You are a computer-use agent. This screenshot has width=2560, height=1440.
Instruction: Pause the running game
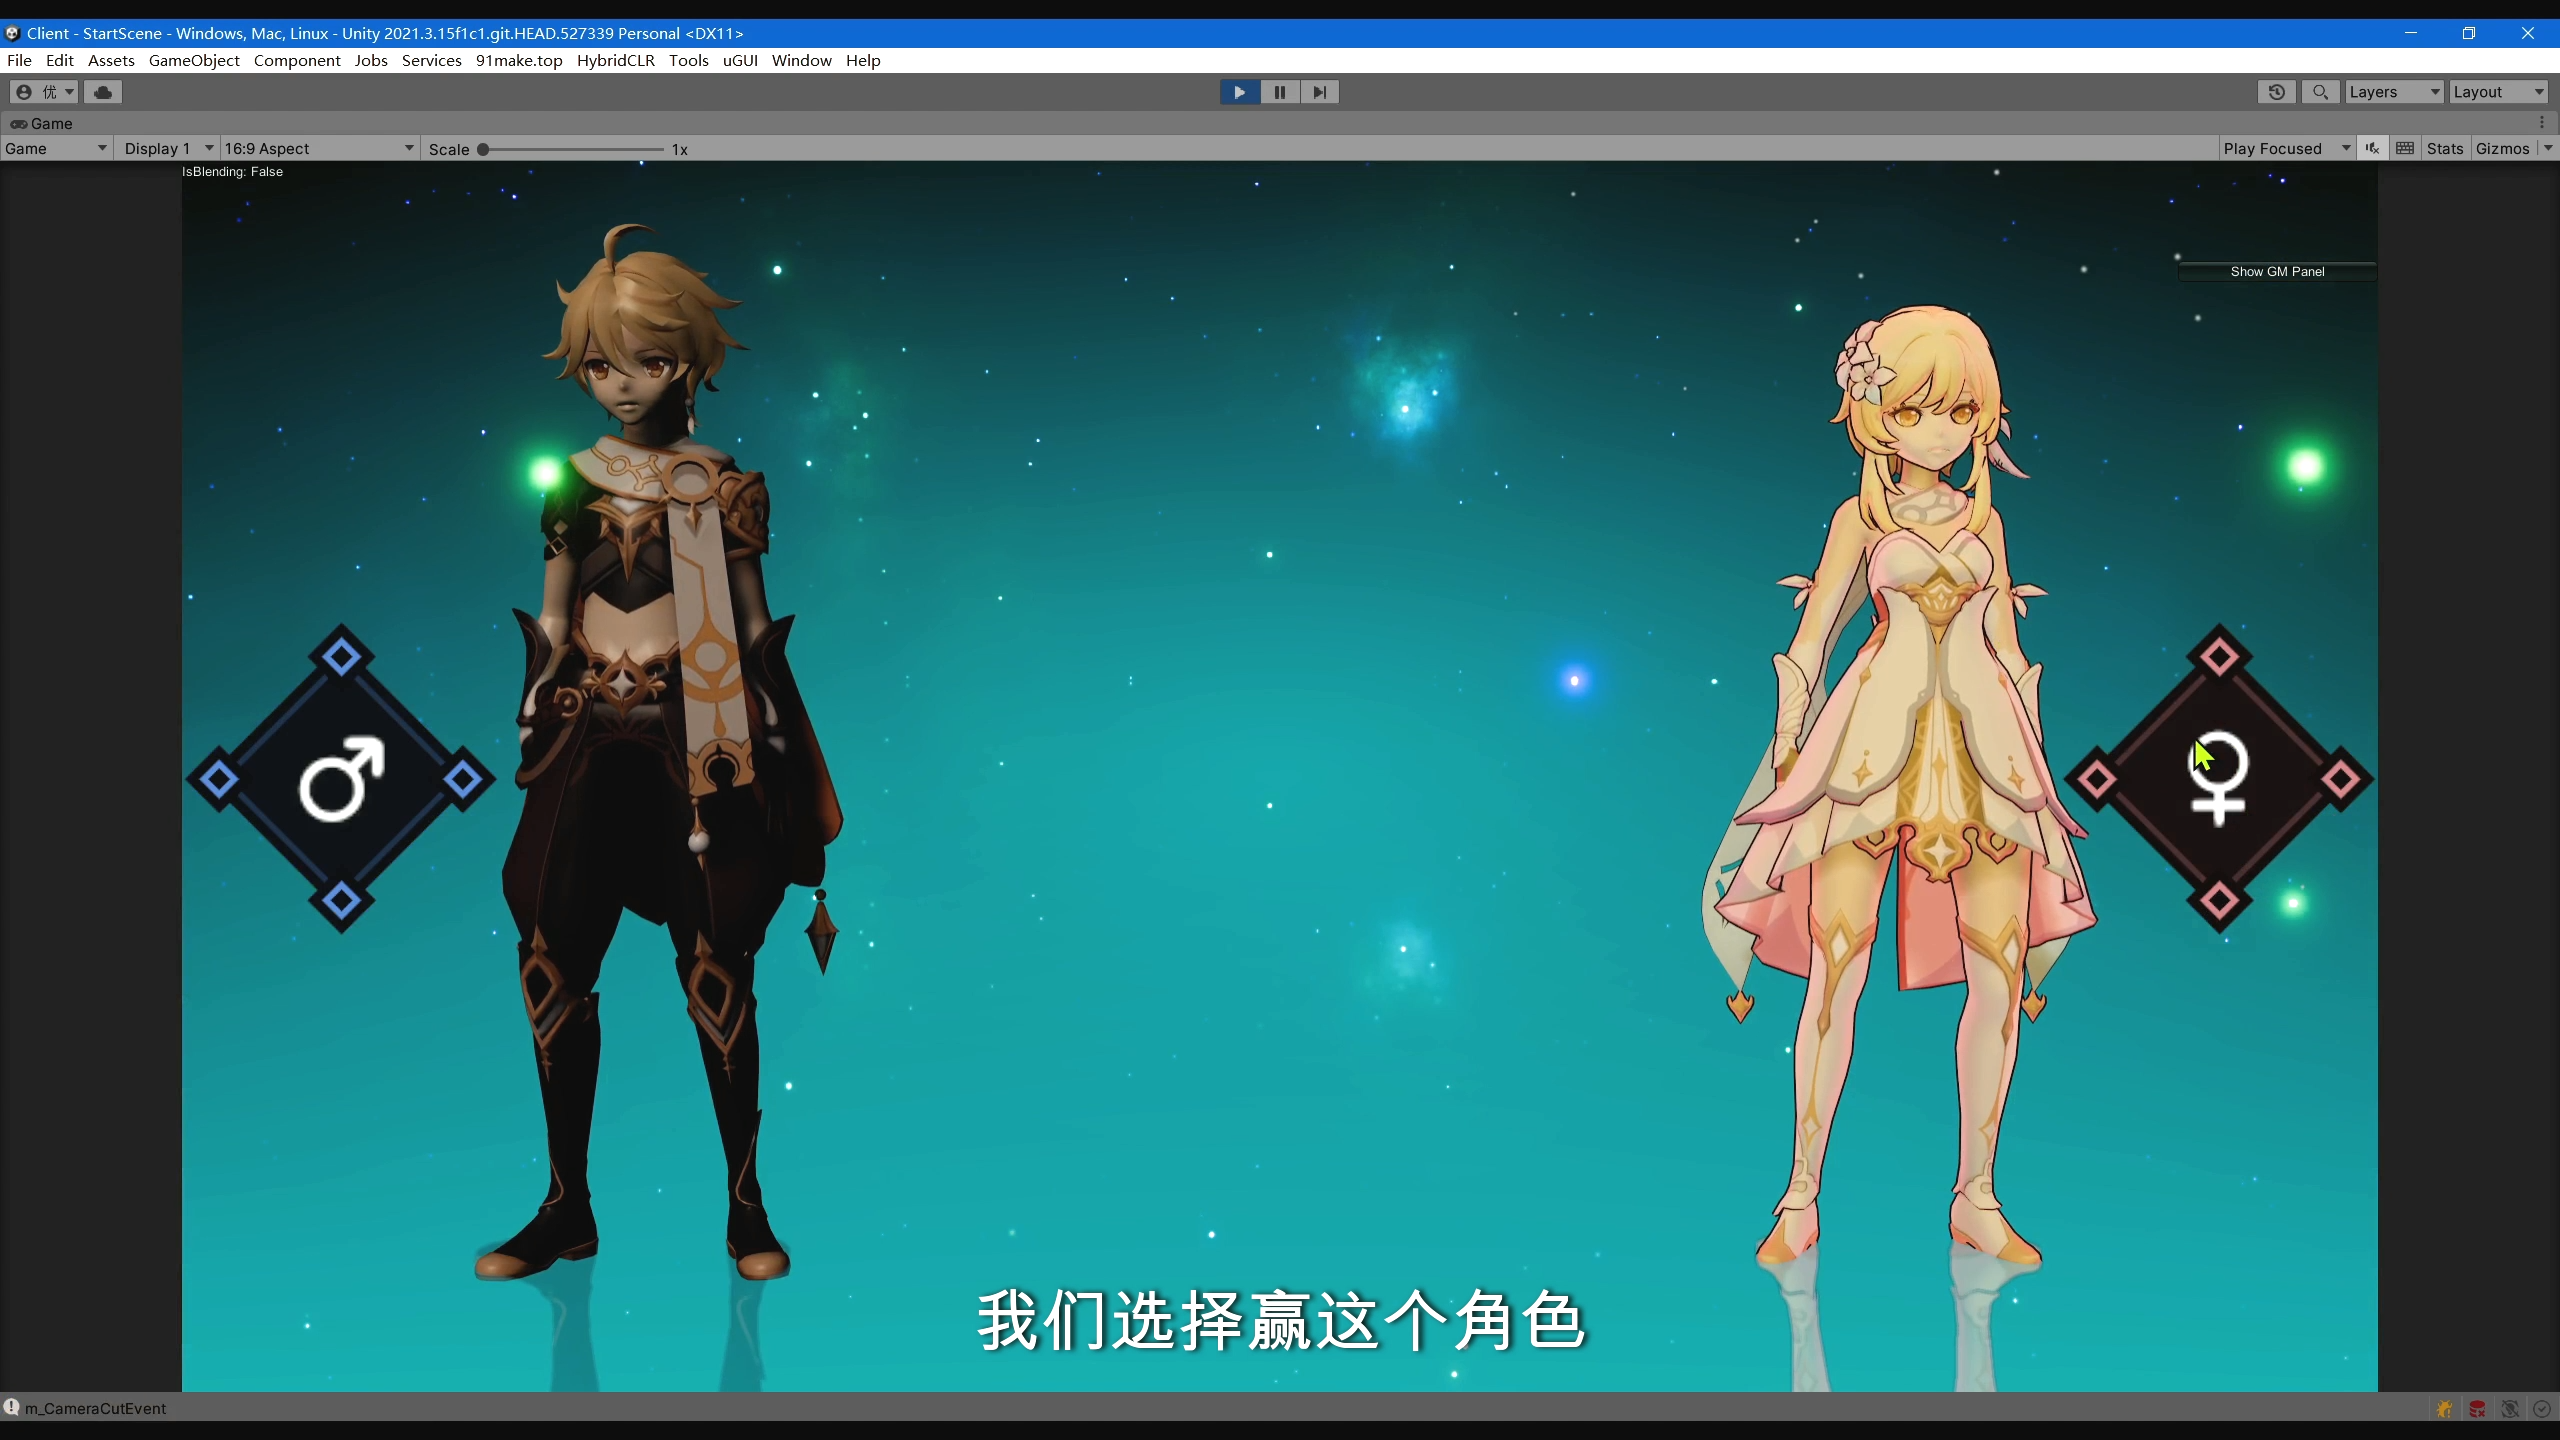point(1279,92)
